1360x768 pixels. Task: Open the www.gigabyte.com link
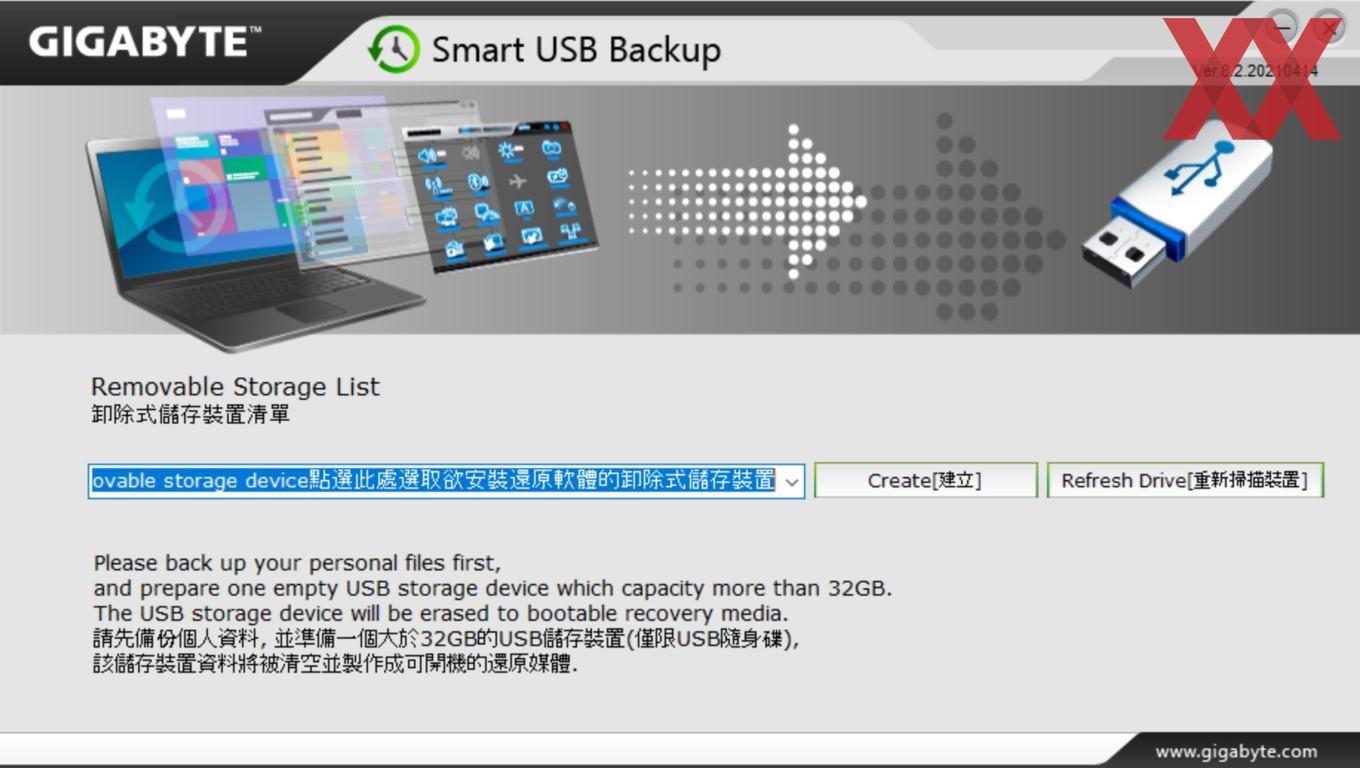1236,751
